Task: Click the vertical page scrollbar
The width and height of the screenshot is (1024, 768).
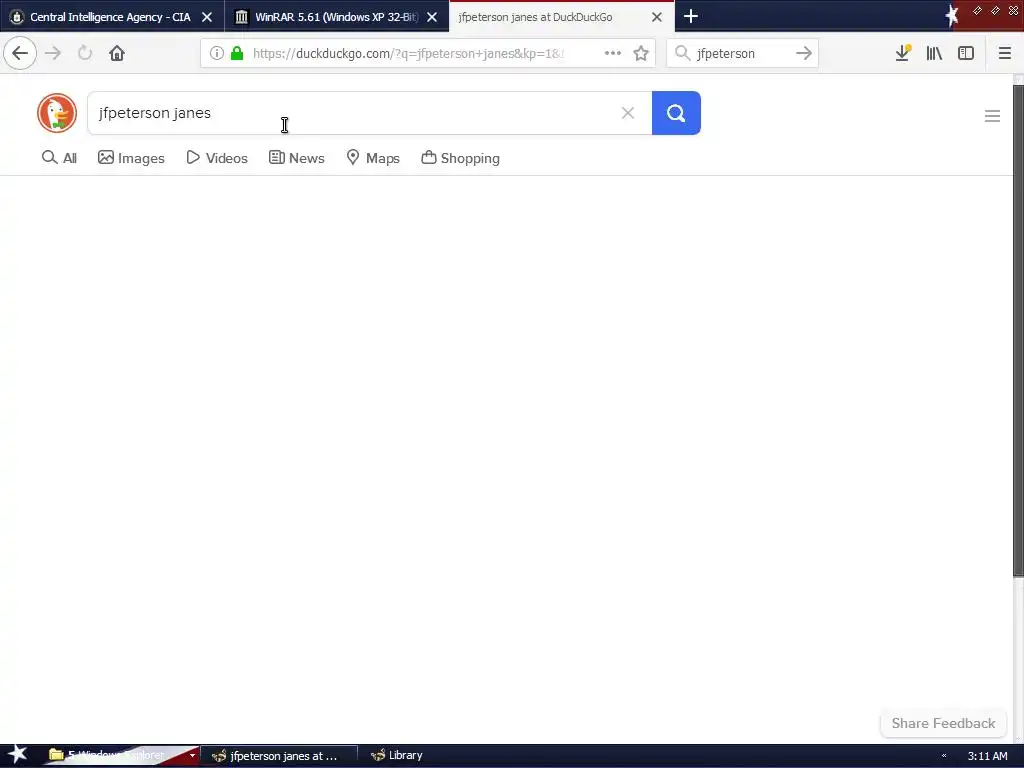Action: click(x=1018, y=330)
